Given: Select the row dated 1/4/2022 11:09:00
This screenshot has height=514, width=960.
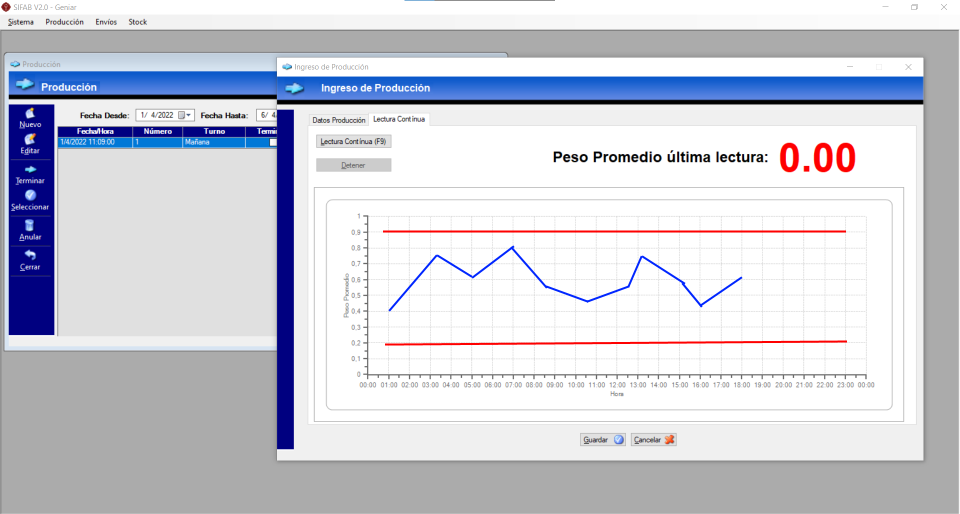Looking at the screenshot, I should click(168, 142).
